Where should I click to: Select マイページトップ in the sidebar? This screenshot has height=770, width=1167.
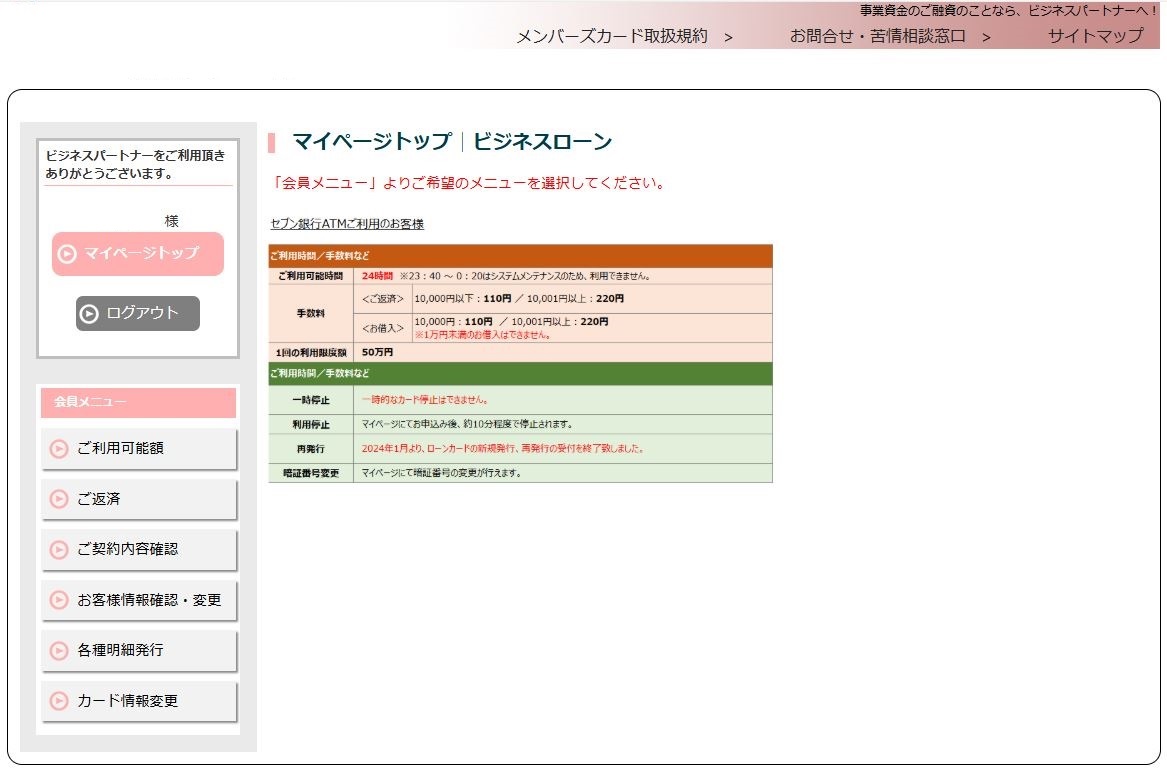[137, 254]
